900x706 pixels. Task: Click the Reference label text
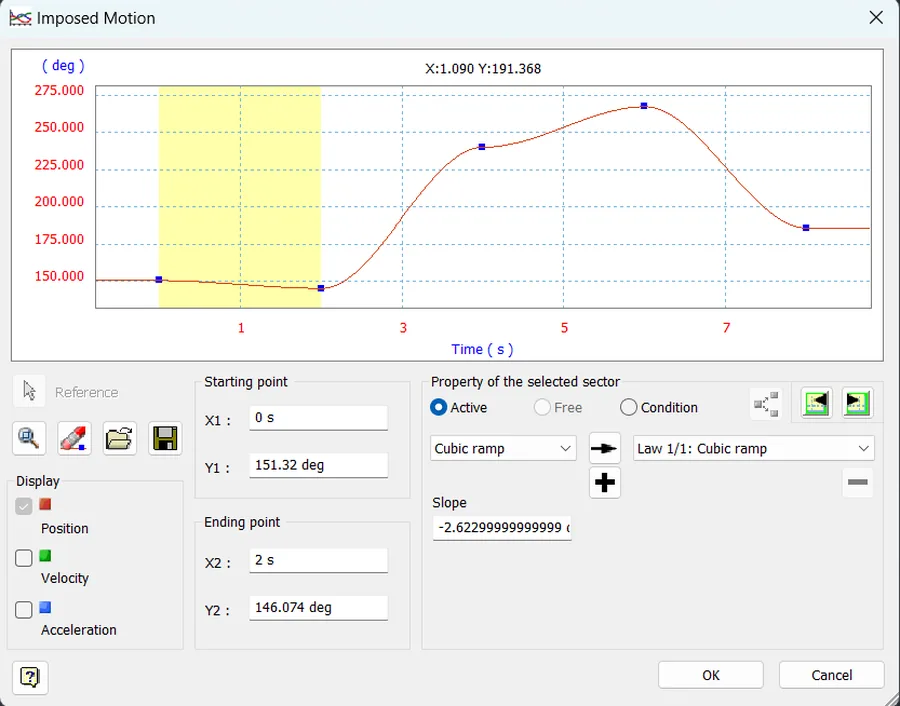tap(87, 392)
